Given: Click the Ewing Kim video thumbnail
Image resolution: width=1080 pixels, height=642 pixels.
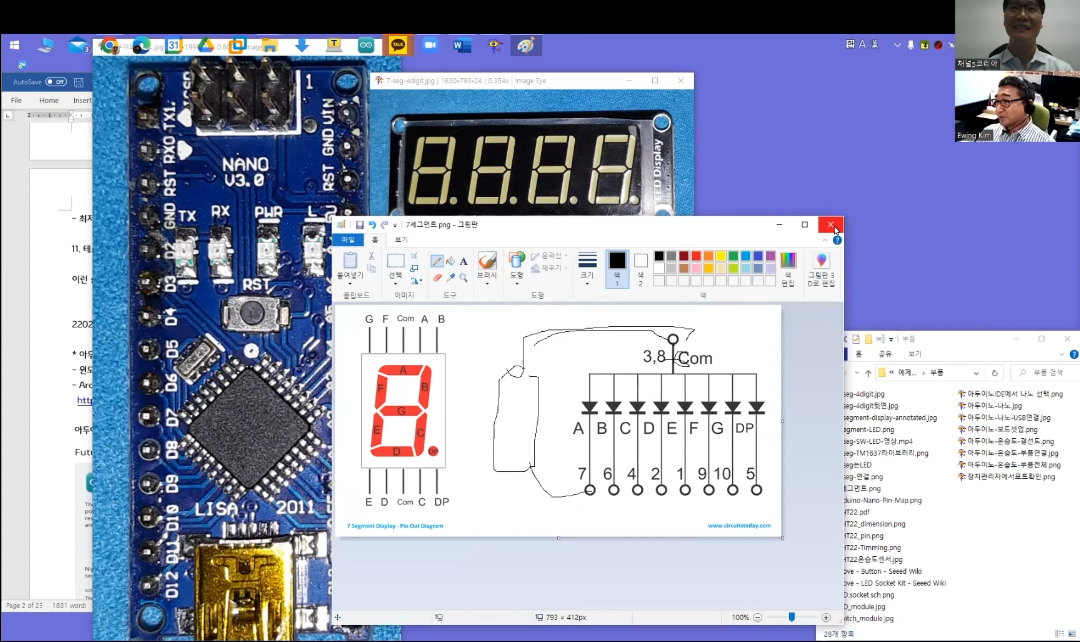Looking at the screenshot, I should [1017, 107].
